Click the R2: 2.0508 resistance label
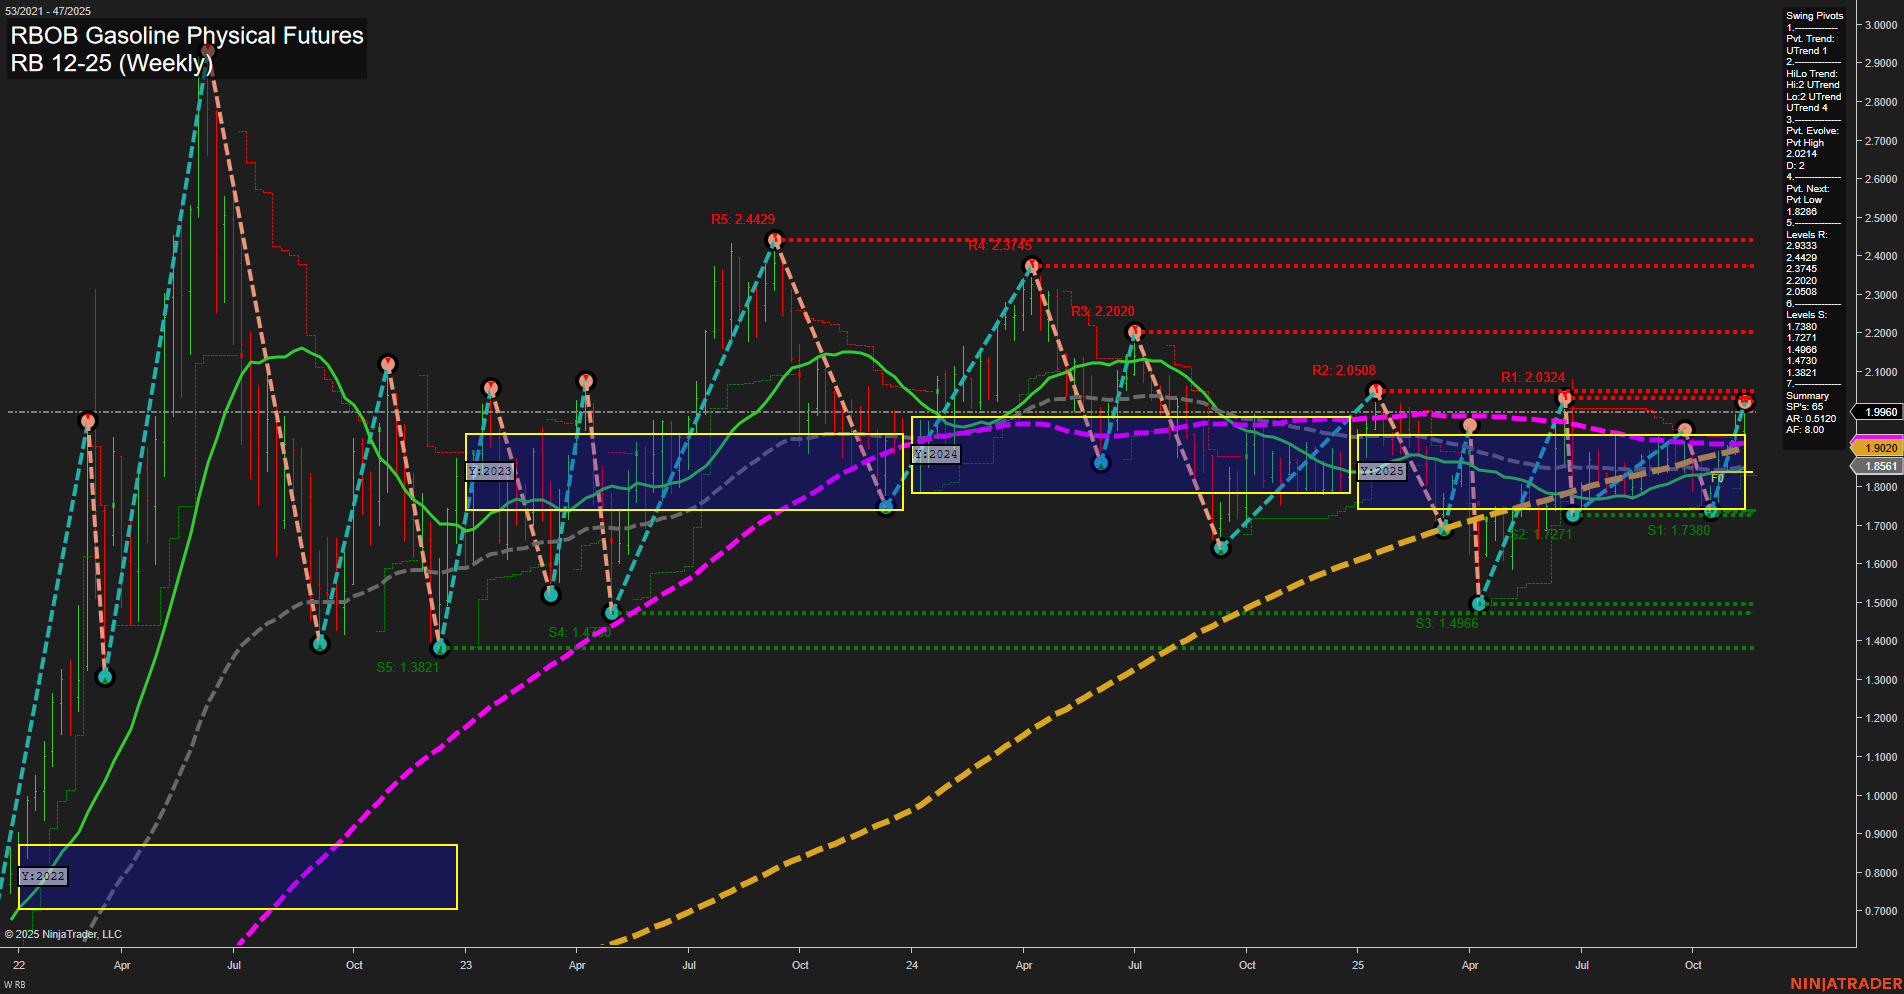Viewport: 1904px width, 994px height. pos(1344,369)
